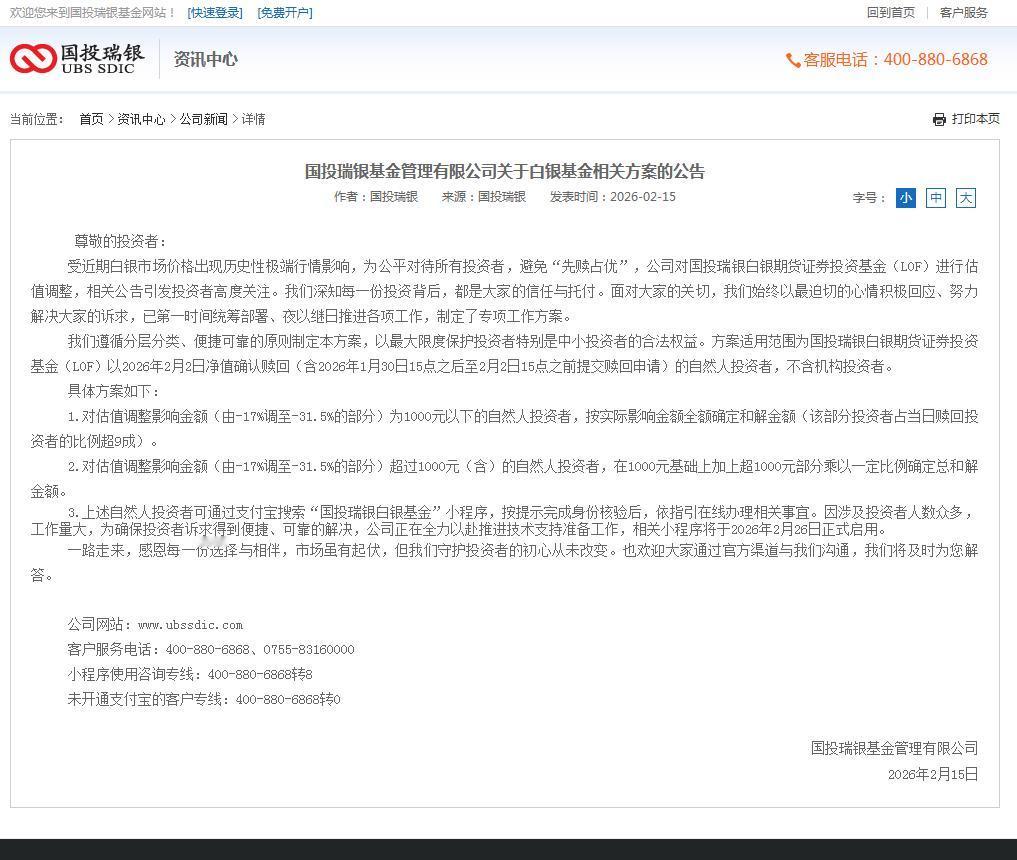The height and width of the screenshot is (860, 1017).
Task: Click the announcement title about 白银基金方案
Action: [505, 172]
